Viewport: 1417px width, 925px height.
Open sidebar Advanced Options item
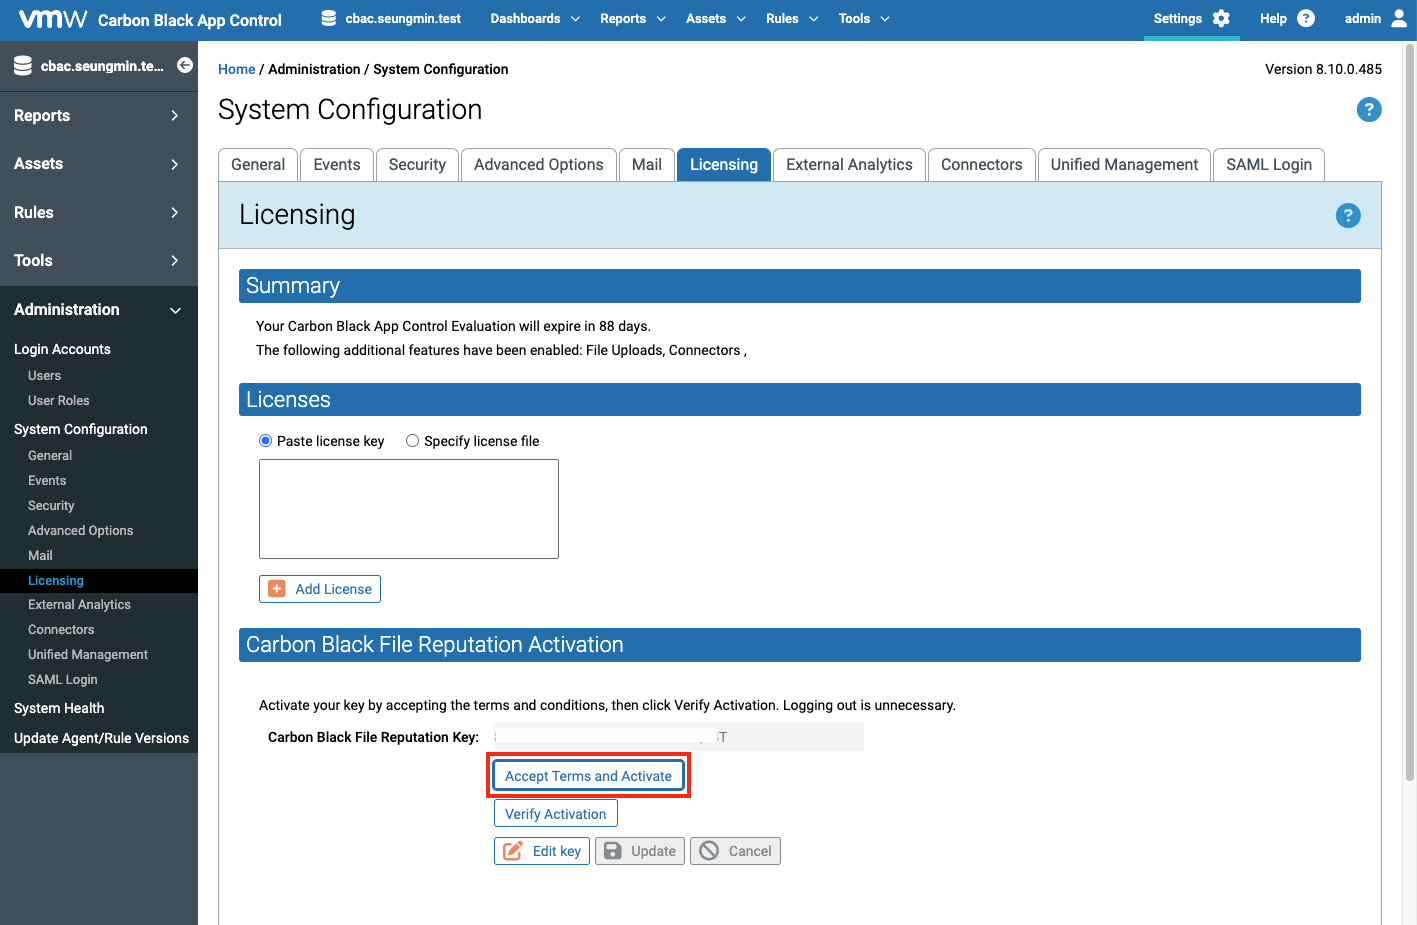pos(80,531)
